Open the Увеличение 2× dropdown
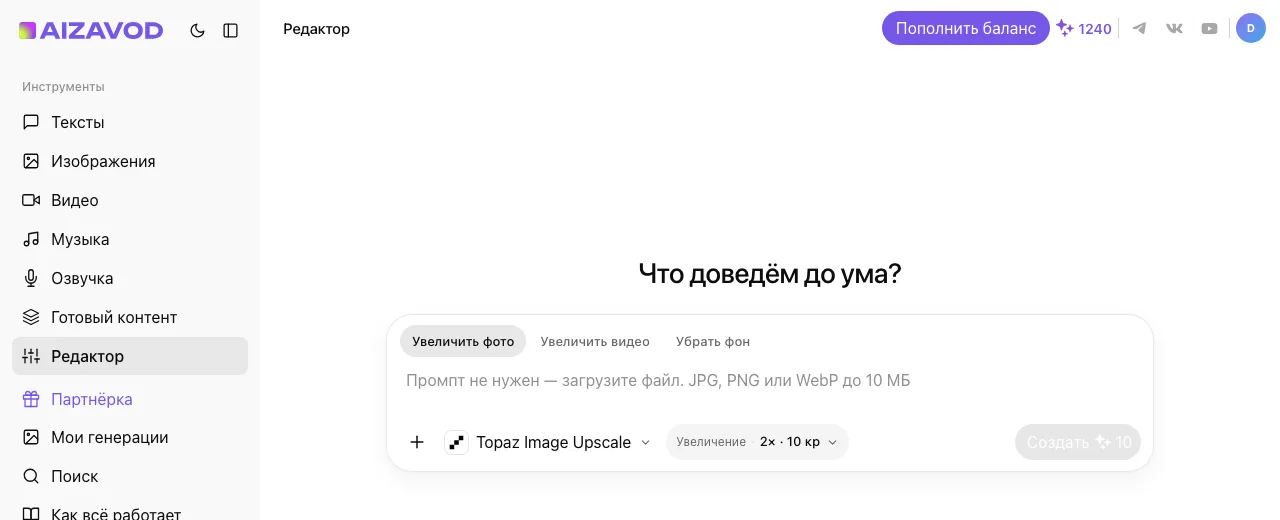The height and width of the screenshot is (520, 1280). [x=757, y=442]
